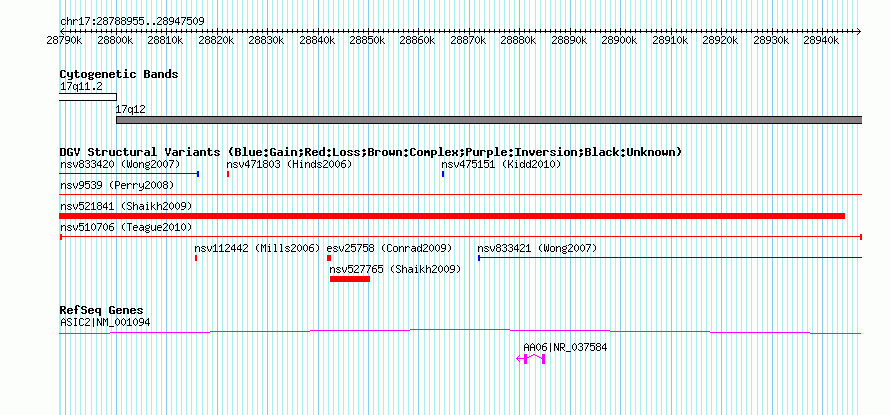This screenshot has width=890, height=415.
Task: Click the 28880k ruler tick label
Action: click(519, 41)
